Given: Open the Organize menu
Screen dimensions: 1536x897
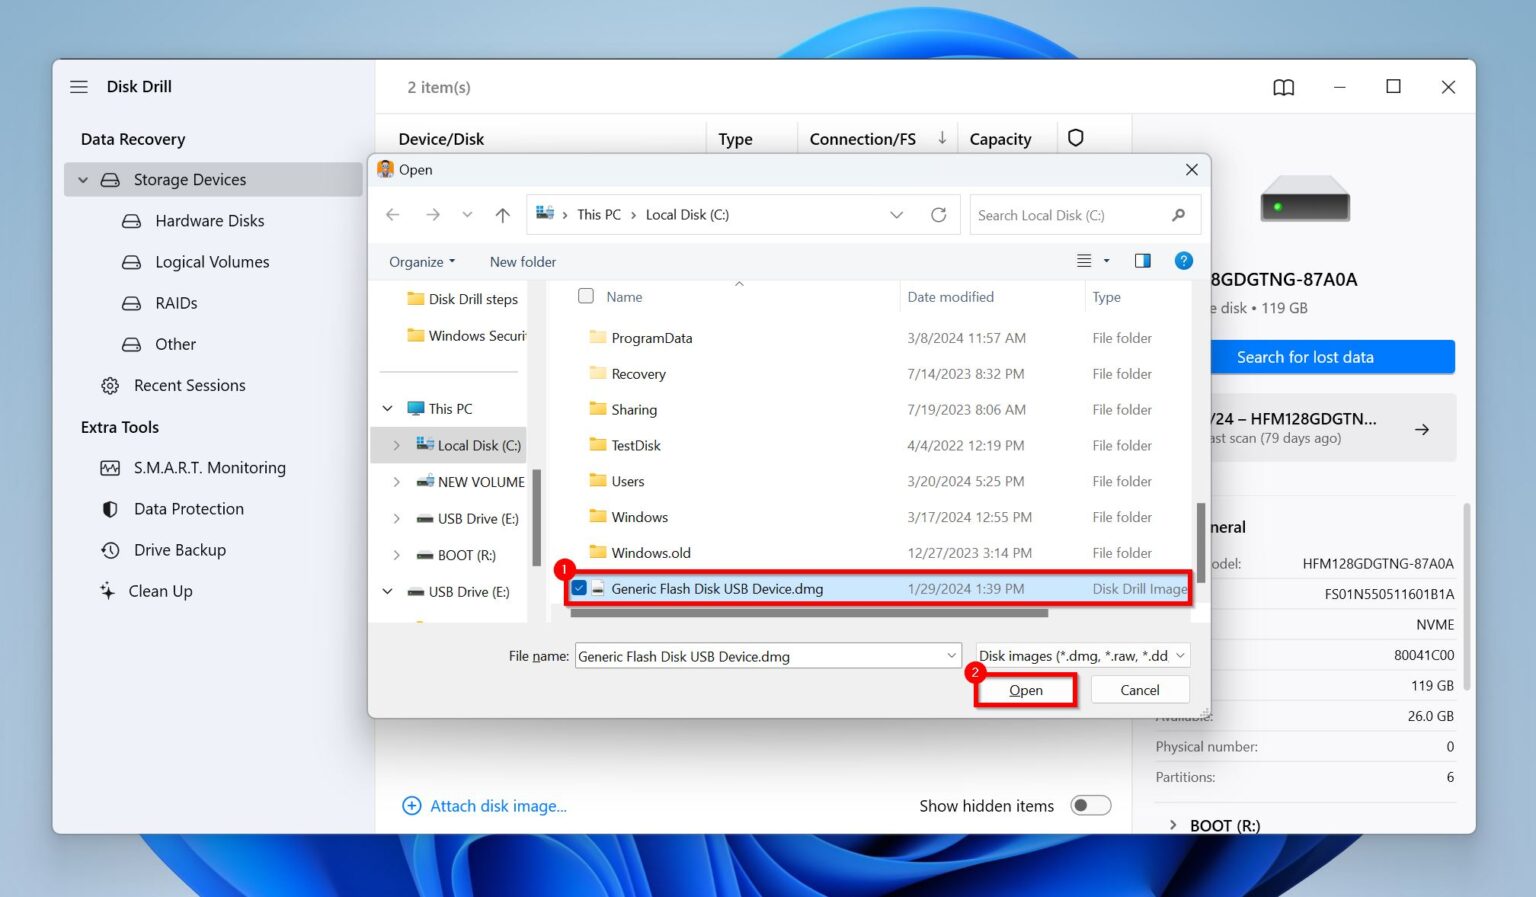Looking at the screenshot, I should pyautogui.click(x=420, y=261).
